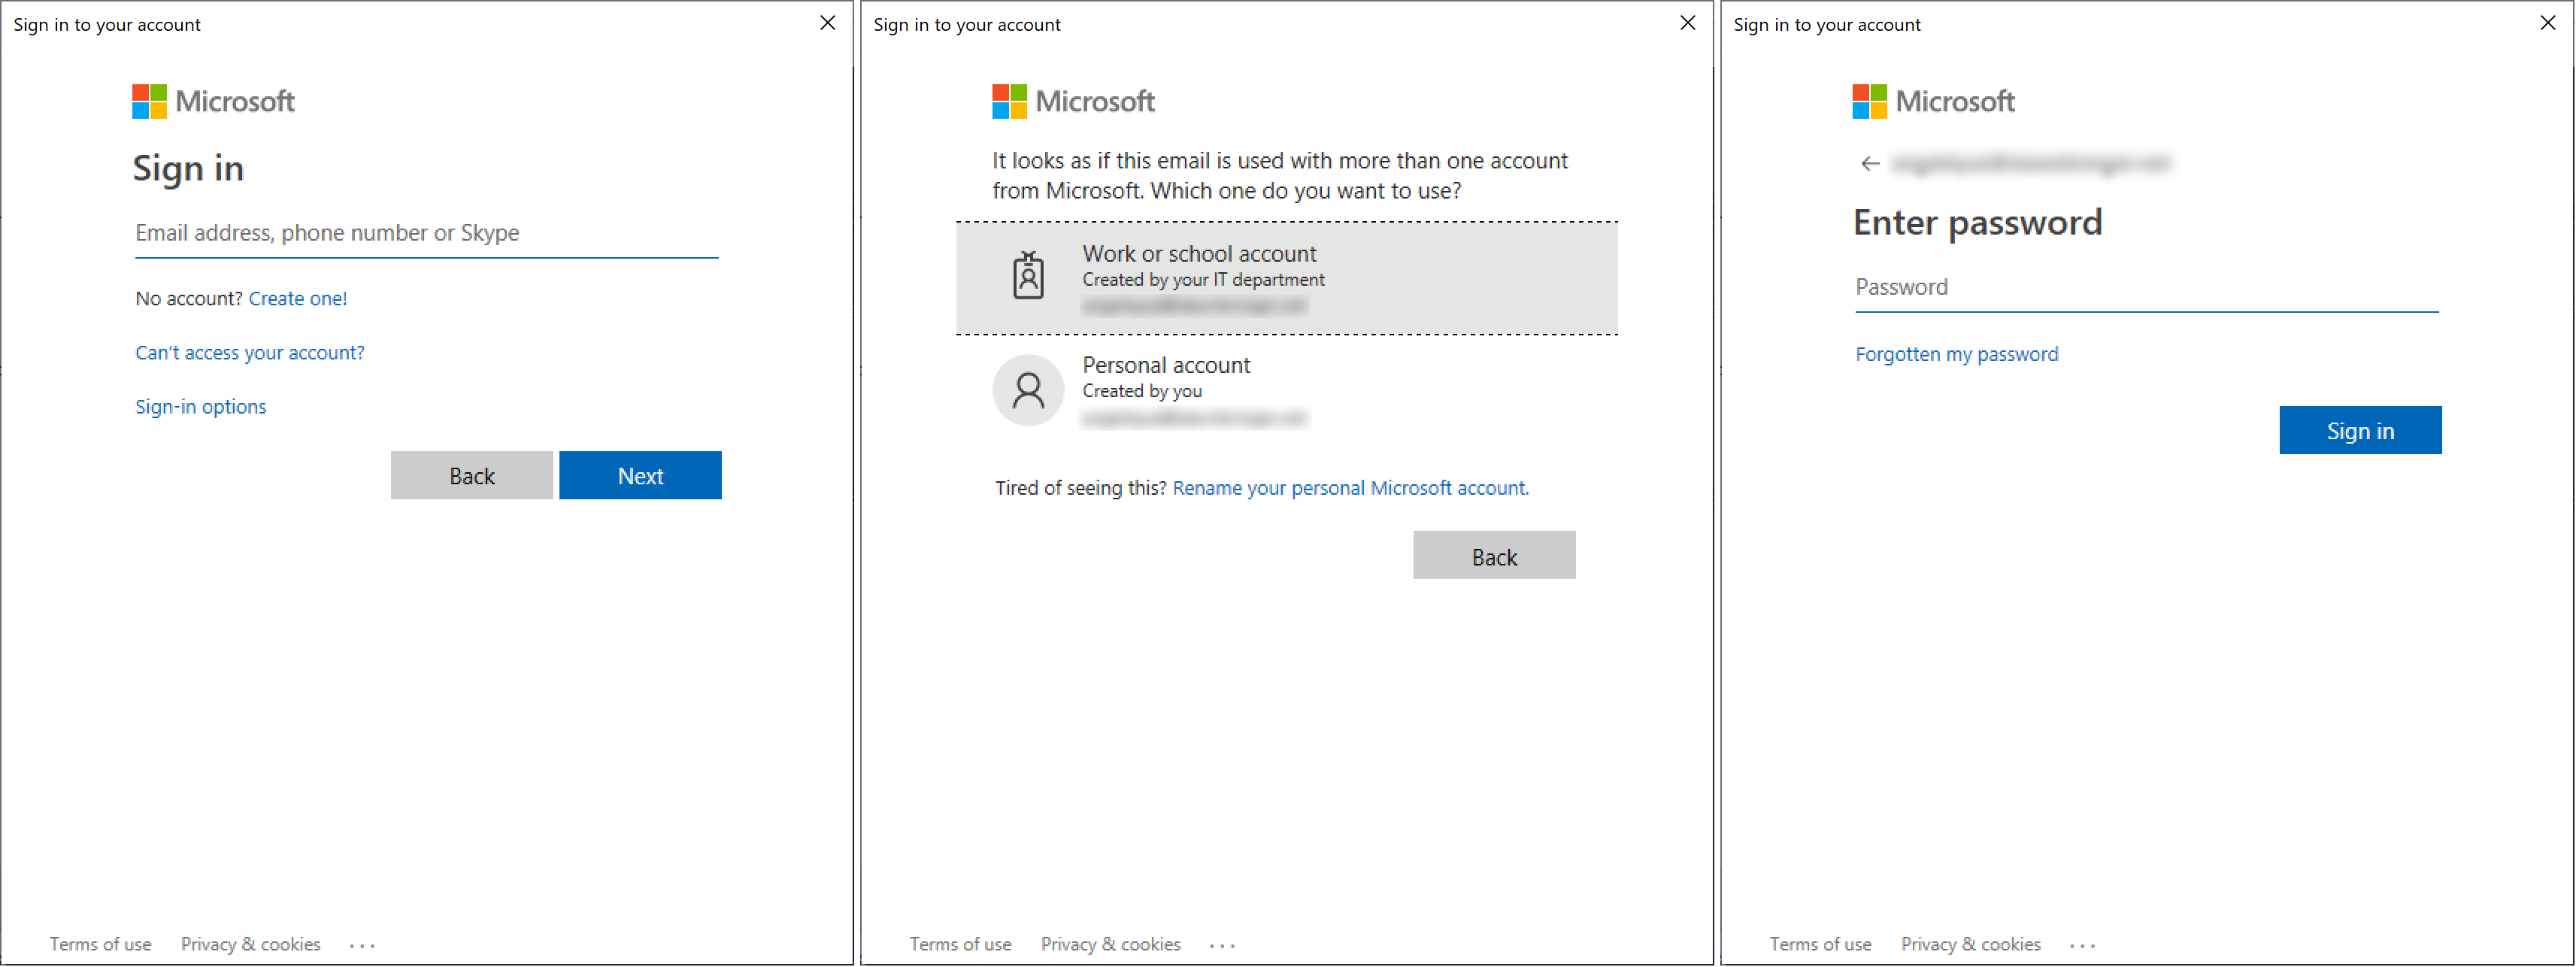Click the close button on center panel
Image resolution: width=2576 pixels, height=967 pixels.
pos(1689,23)
